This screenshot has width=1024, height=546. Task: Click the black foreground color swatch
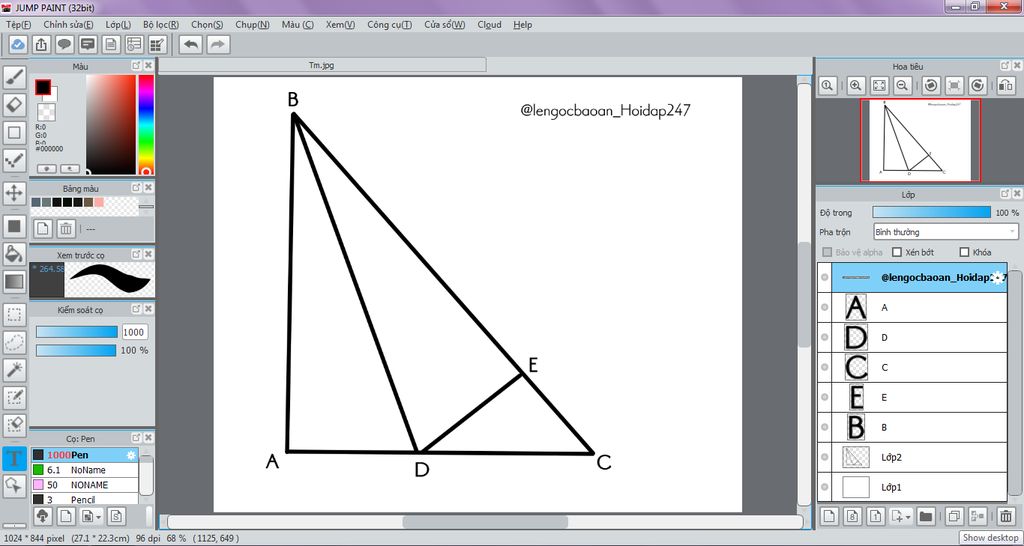[x=43, y=87]
